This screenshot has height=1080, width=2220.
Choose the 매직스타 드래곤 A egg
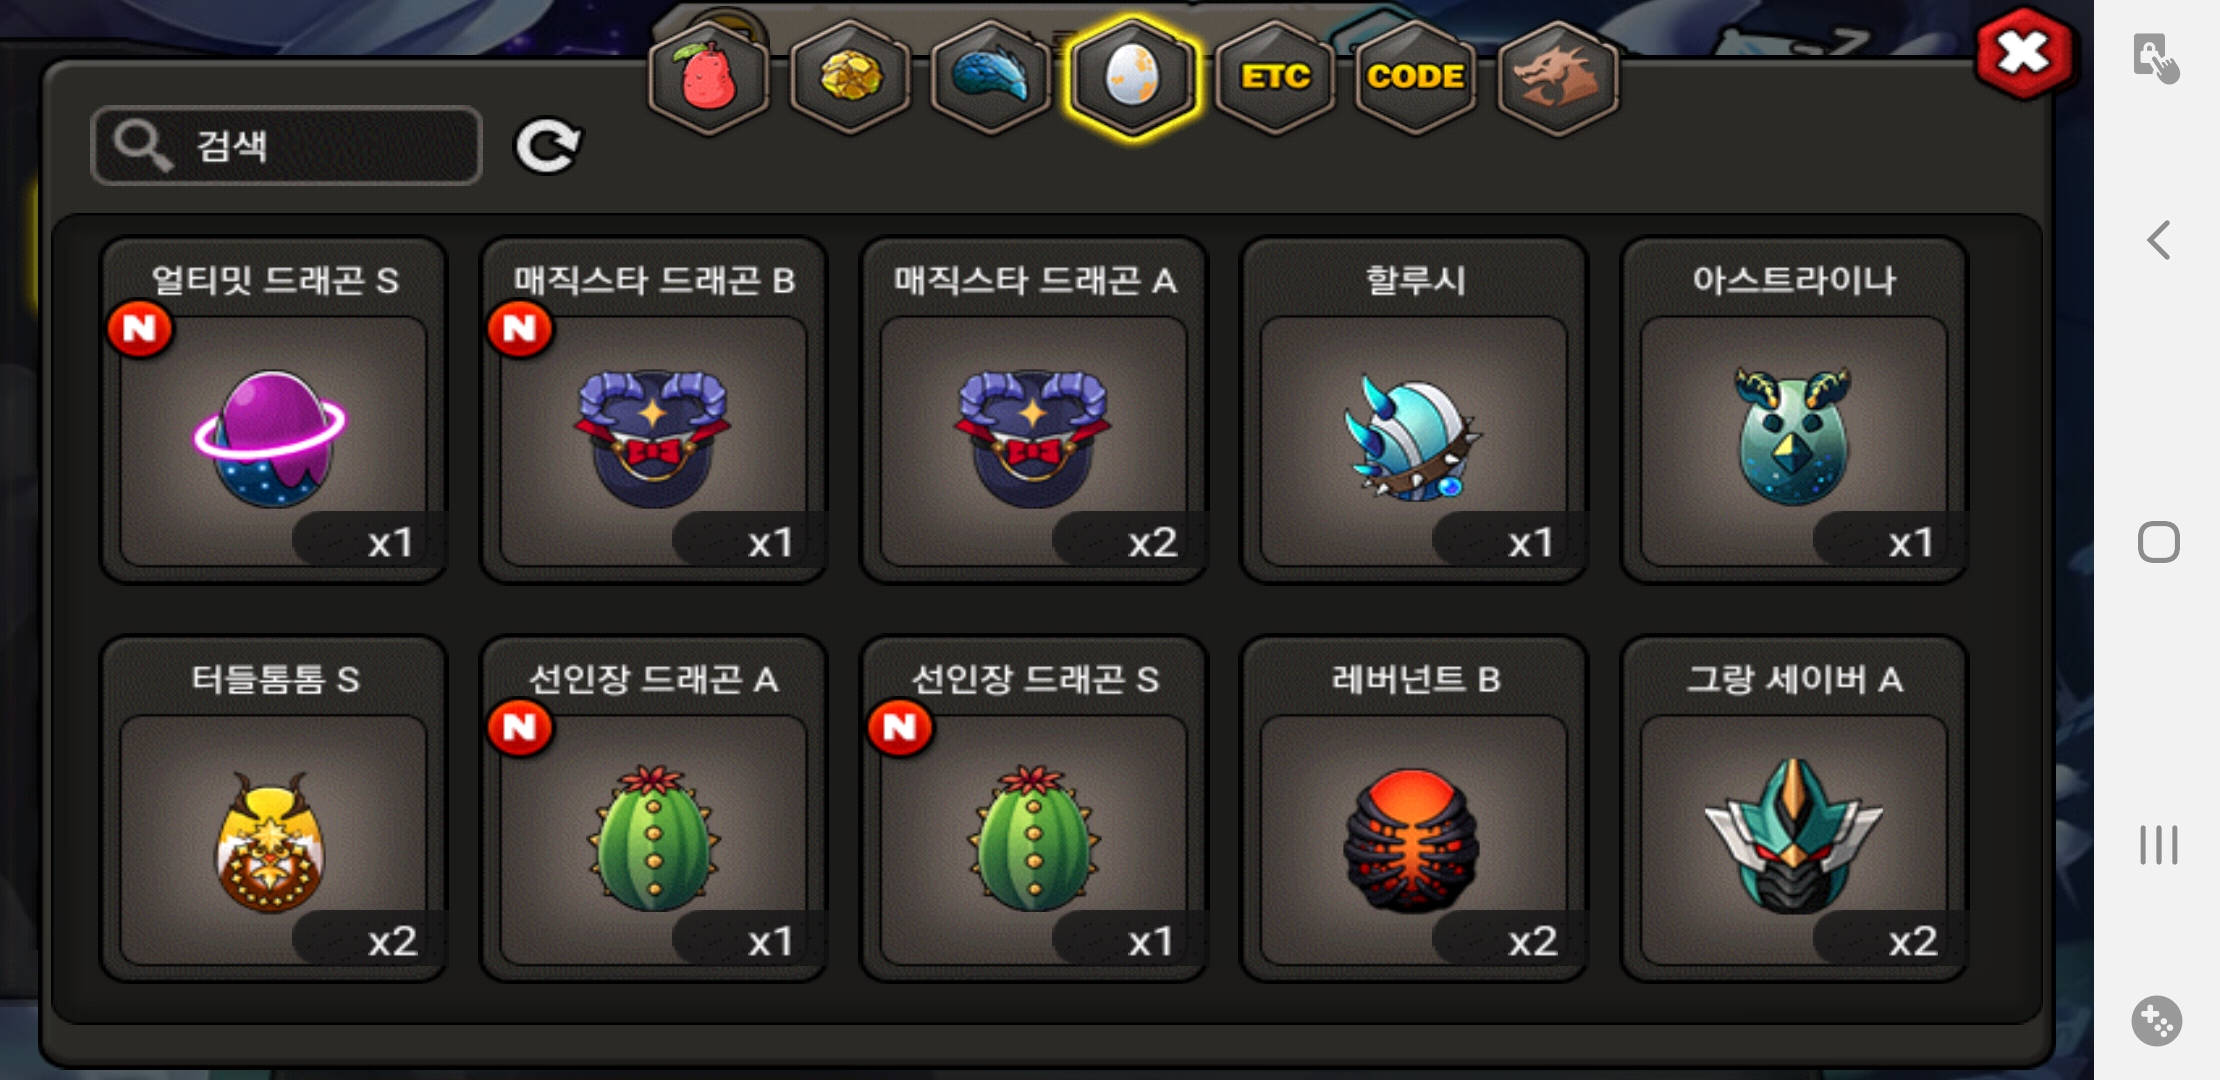[x=1034, y=410]
